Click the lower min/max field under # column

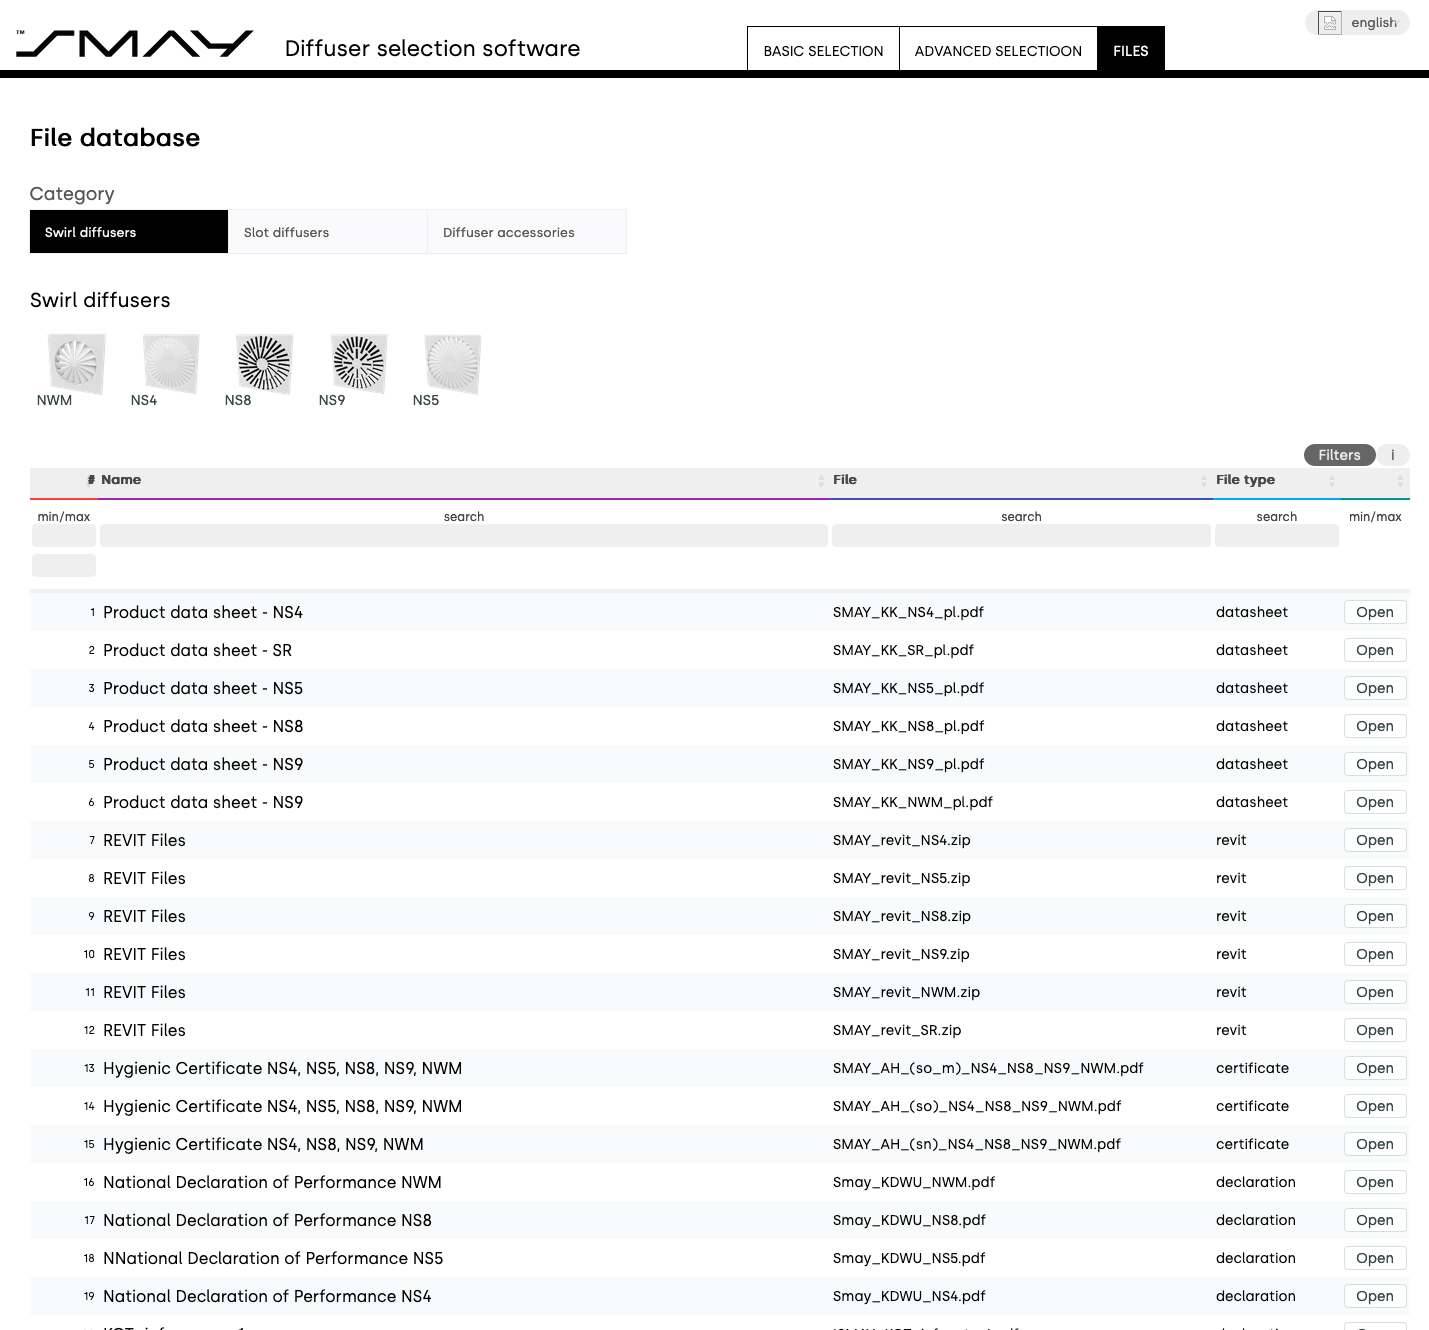pyautogui.click(x=64, y=565)
